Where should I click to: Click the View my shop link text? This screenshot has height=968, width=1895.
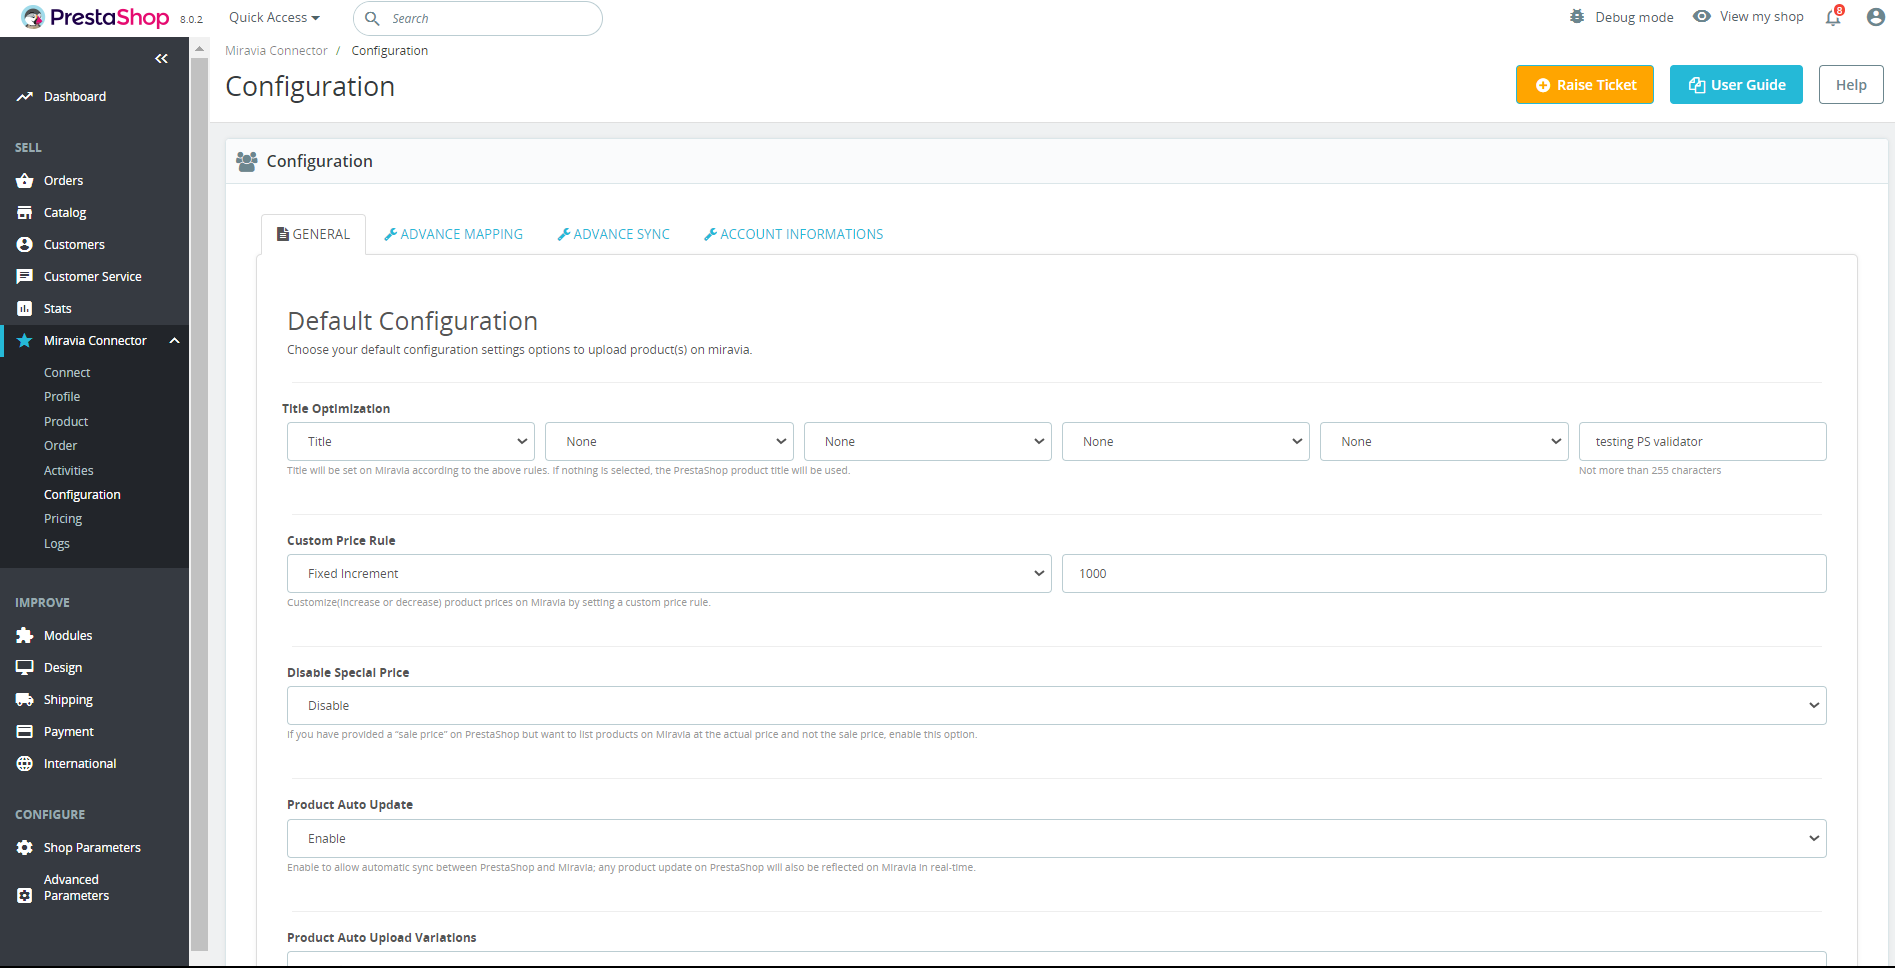click(1762, 17)
